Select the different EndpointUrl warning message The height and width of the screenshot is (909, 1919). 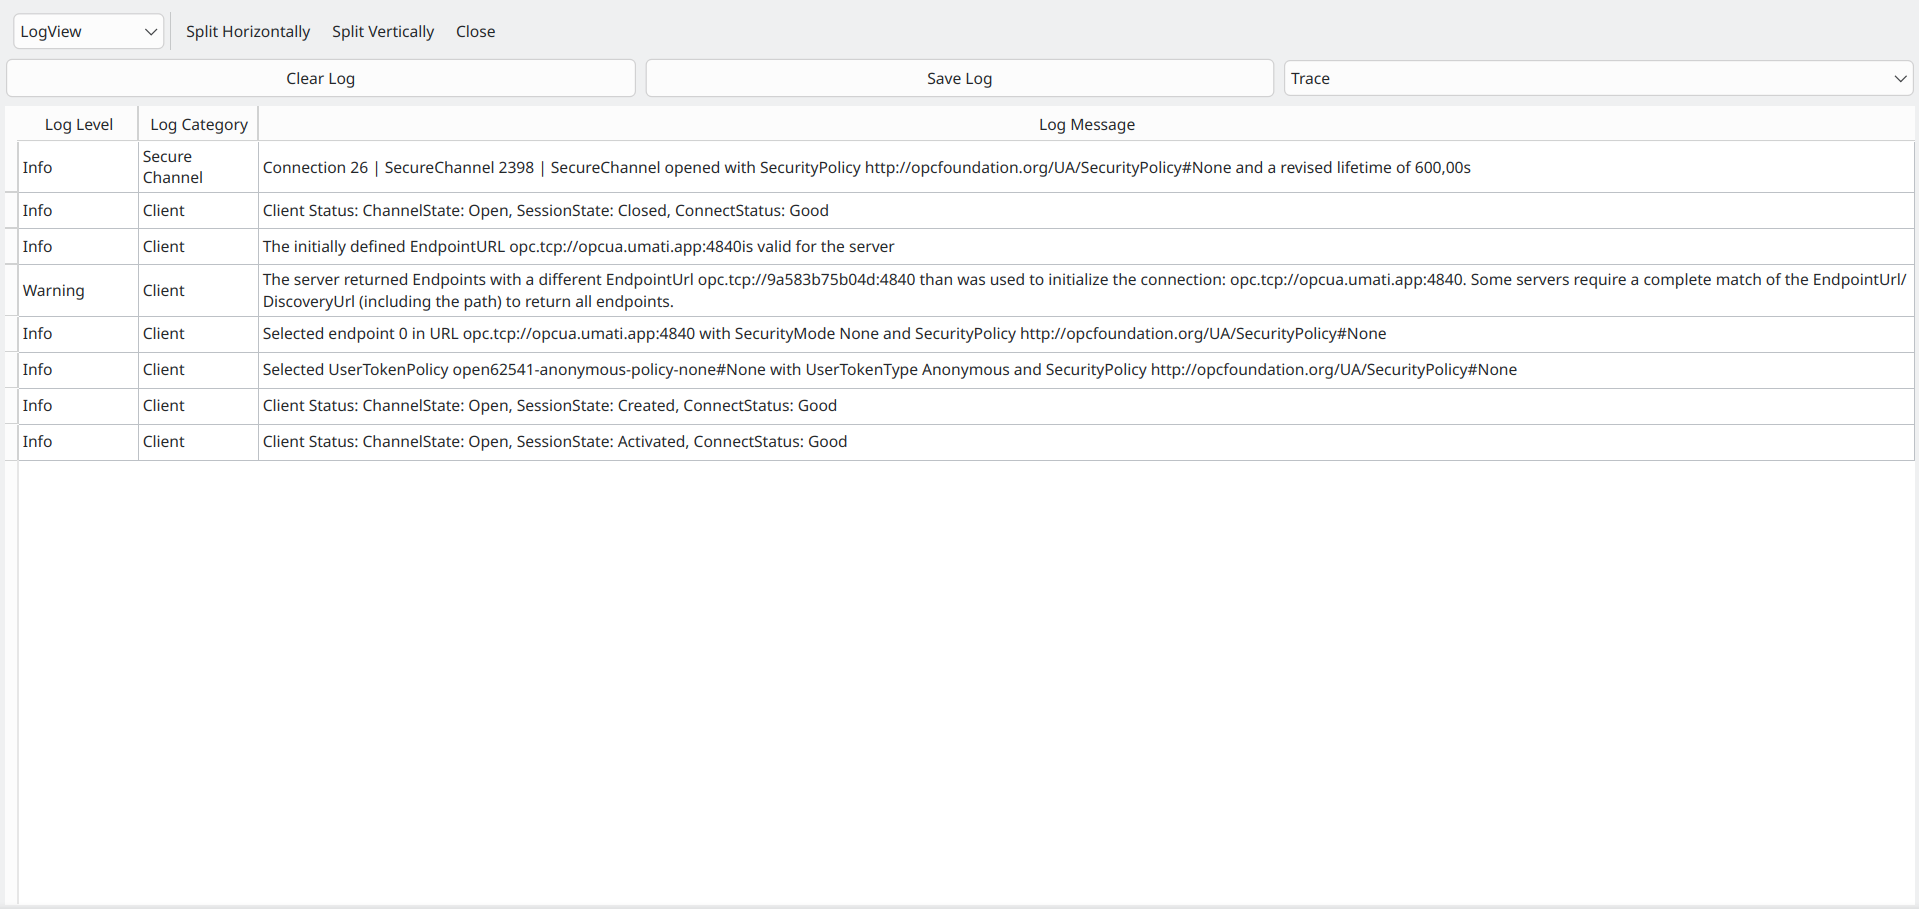pos(1084,291)
